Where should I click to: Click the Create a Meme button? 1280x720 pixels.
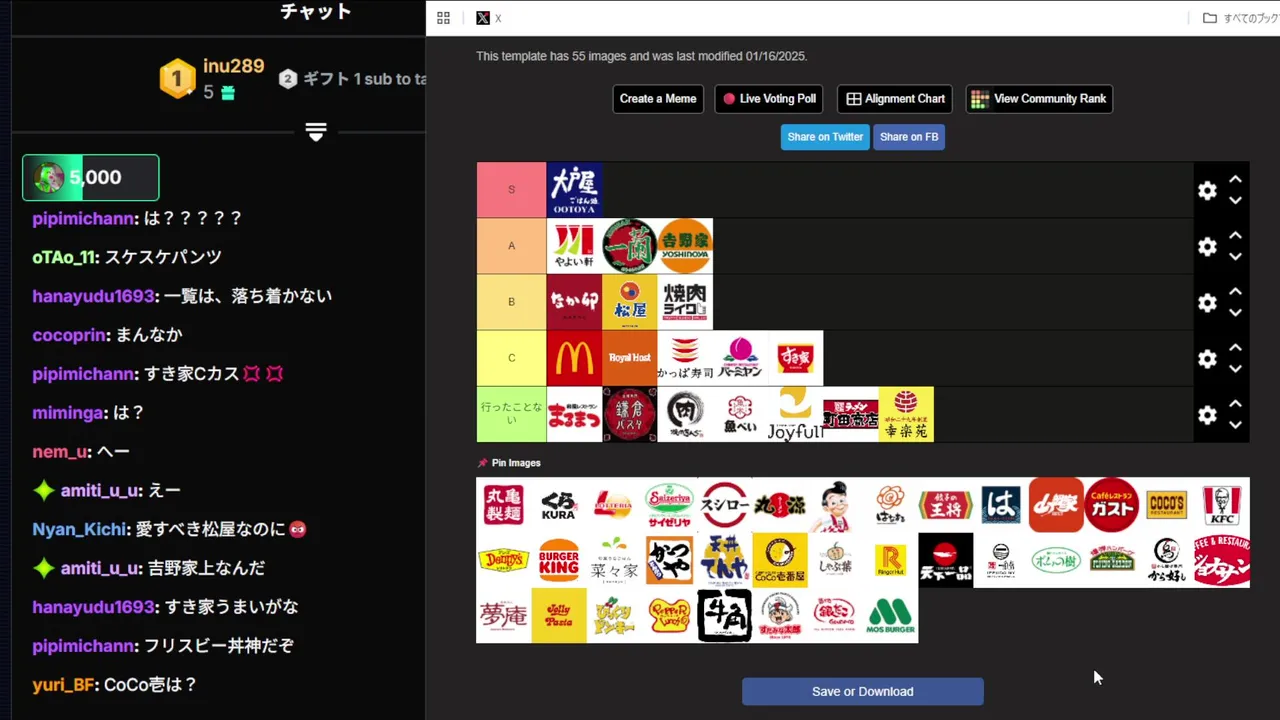658,99
